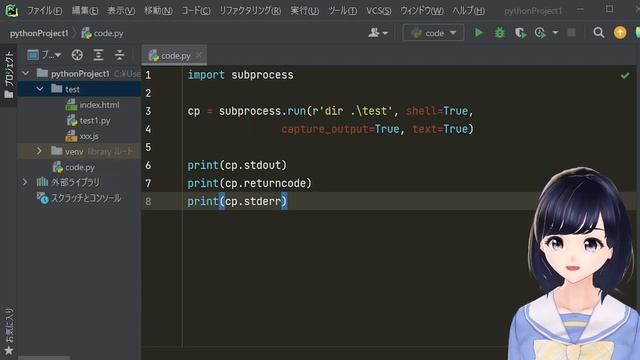This screenshot has width=640, height=360.
Task: Start debugging with the bug icon
Action: (x=500, y=33)
